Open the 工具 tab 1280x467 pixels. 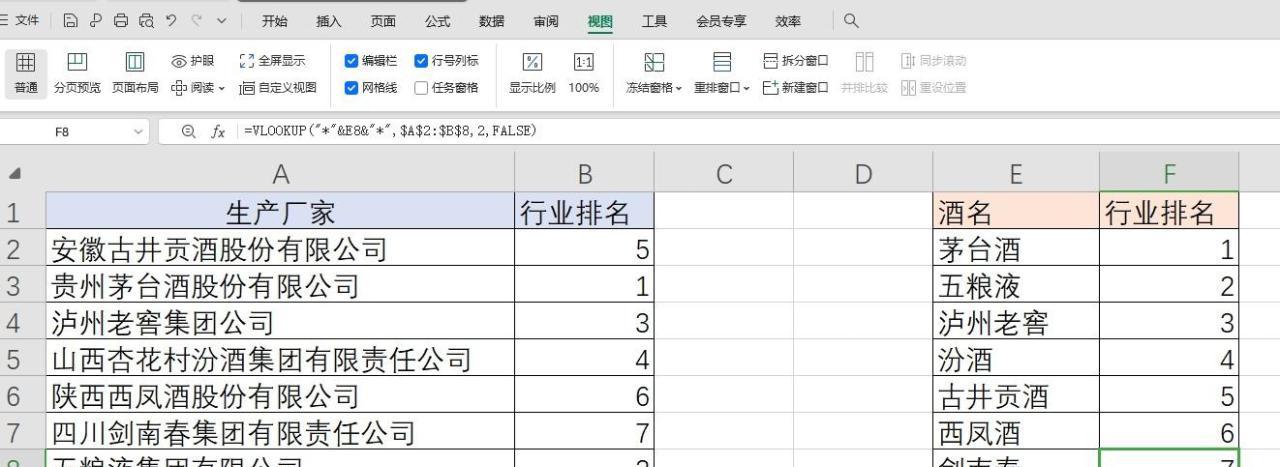(x=655, y=21)
